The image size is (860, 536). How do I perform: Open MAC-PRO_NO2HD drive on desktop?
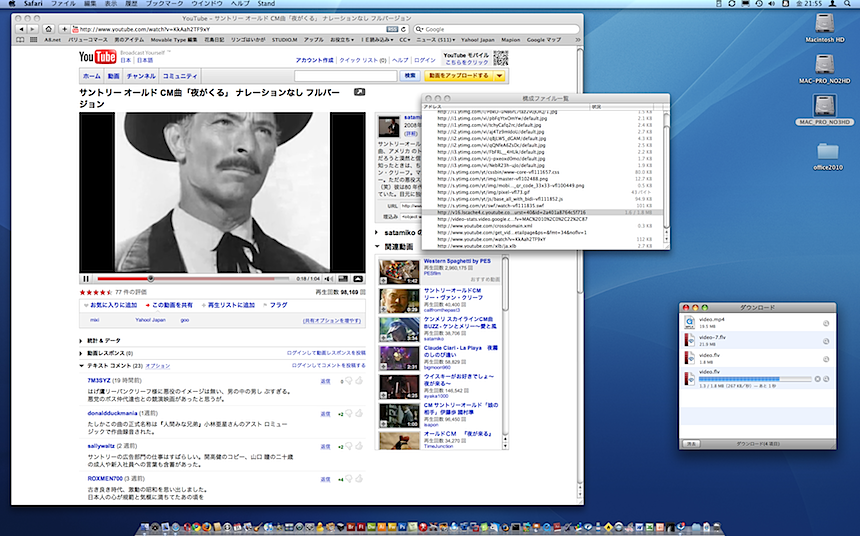point(824,66)
